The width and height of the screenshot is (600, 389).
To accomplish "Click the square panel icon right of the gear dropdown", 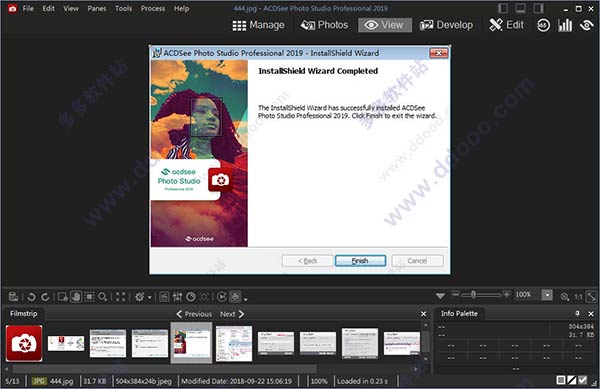I will click(164, 297).
